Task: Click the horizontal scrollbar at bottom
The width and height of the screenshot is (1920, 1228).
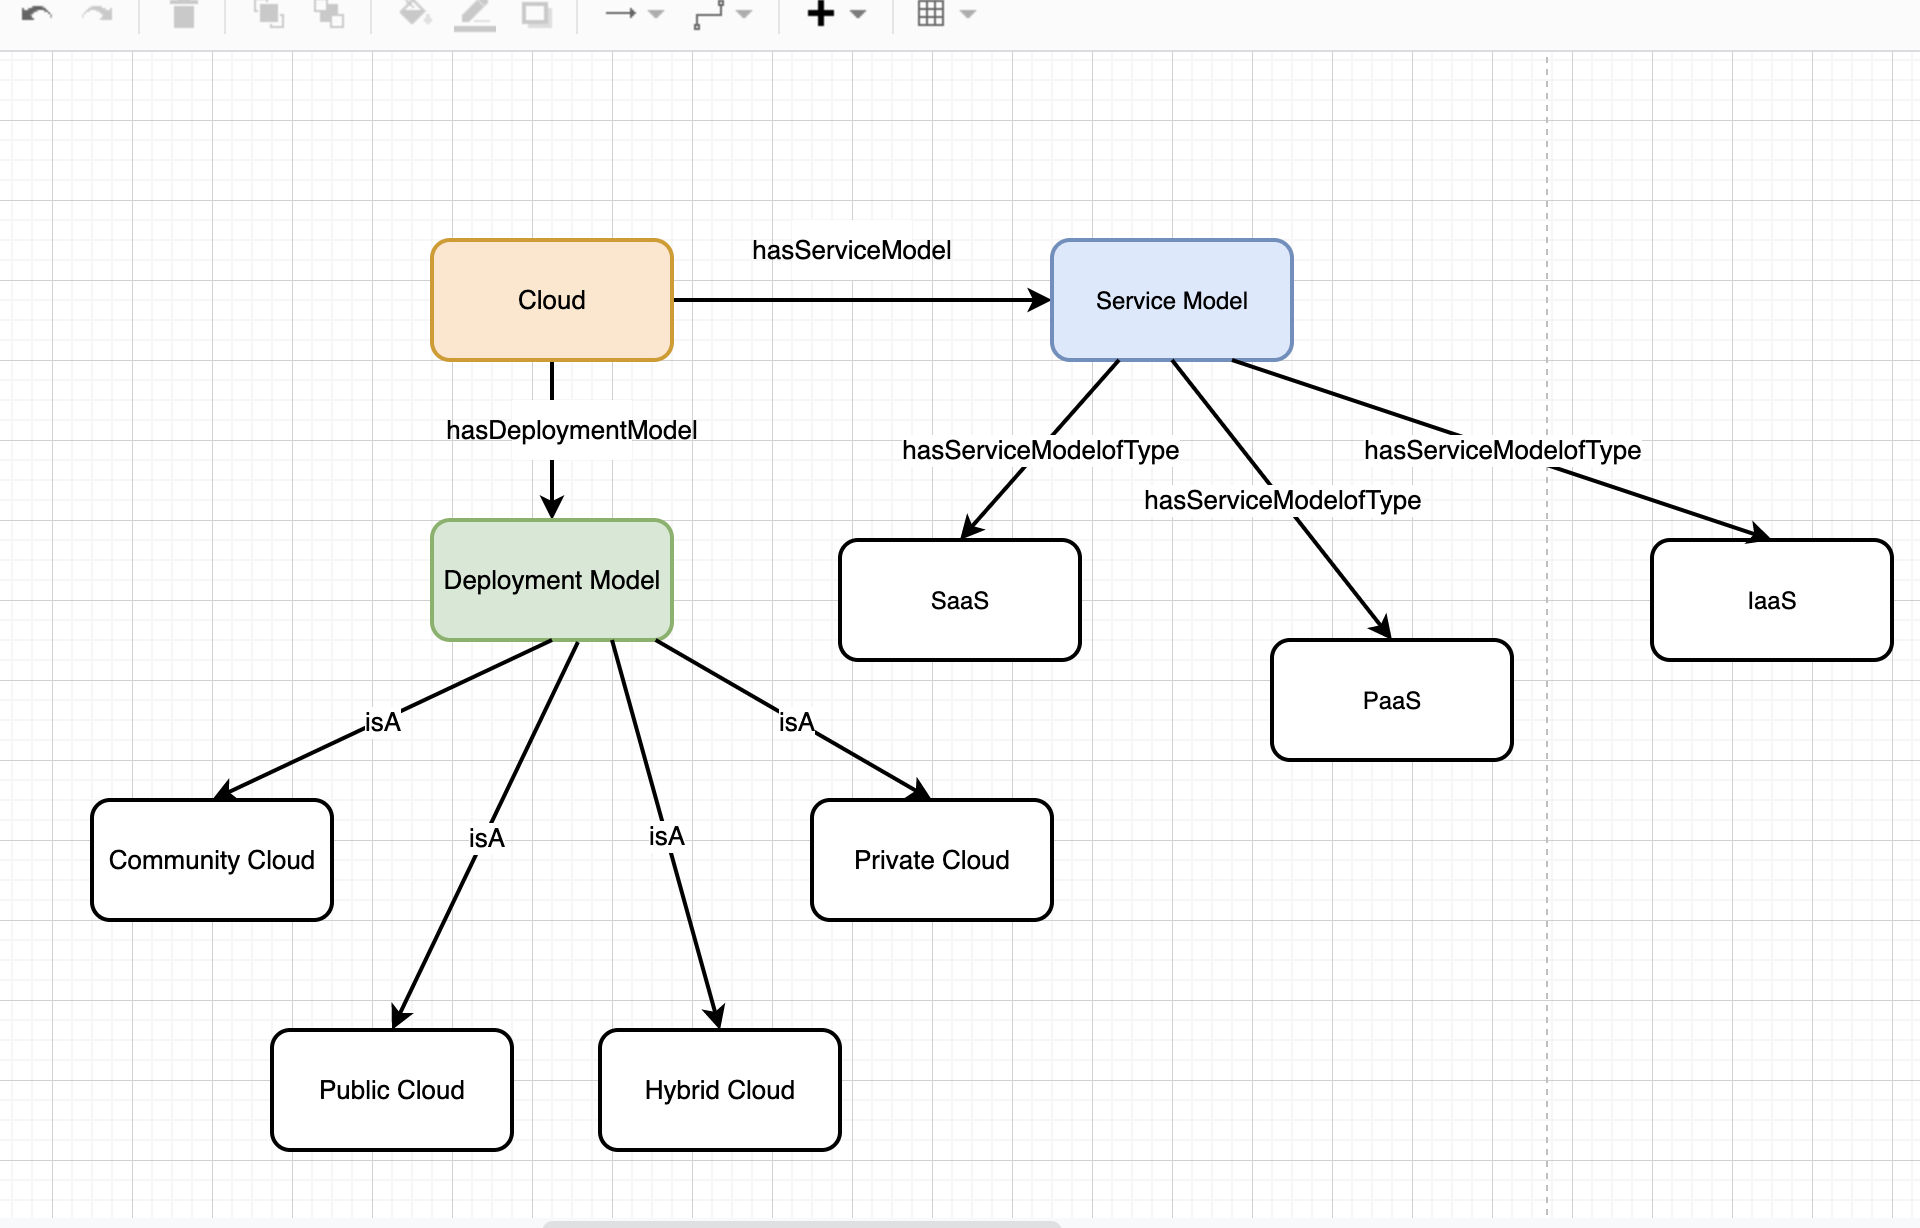Action: [x=800, y=1222]
